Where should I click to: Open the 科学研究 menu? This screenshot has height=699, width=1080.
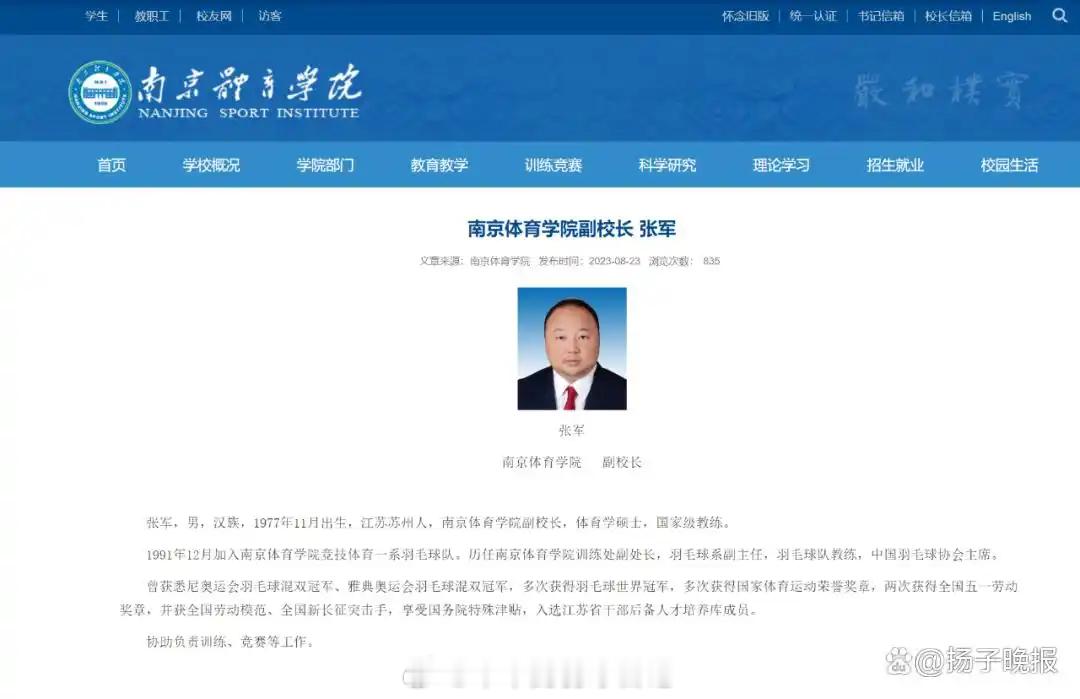click(667, 165)
